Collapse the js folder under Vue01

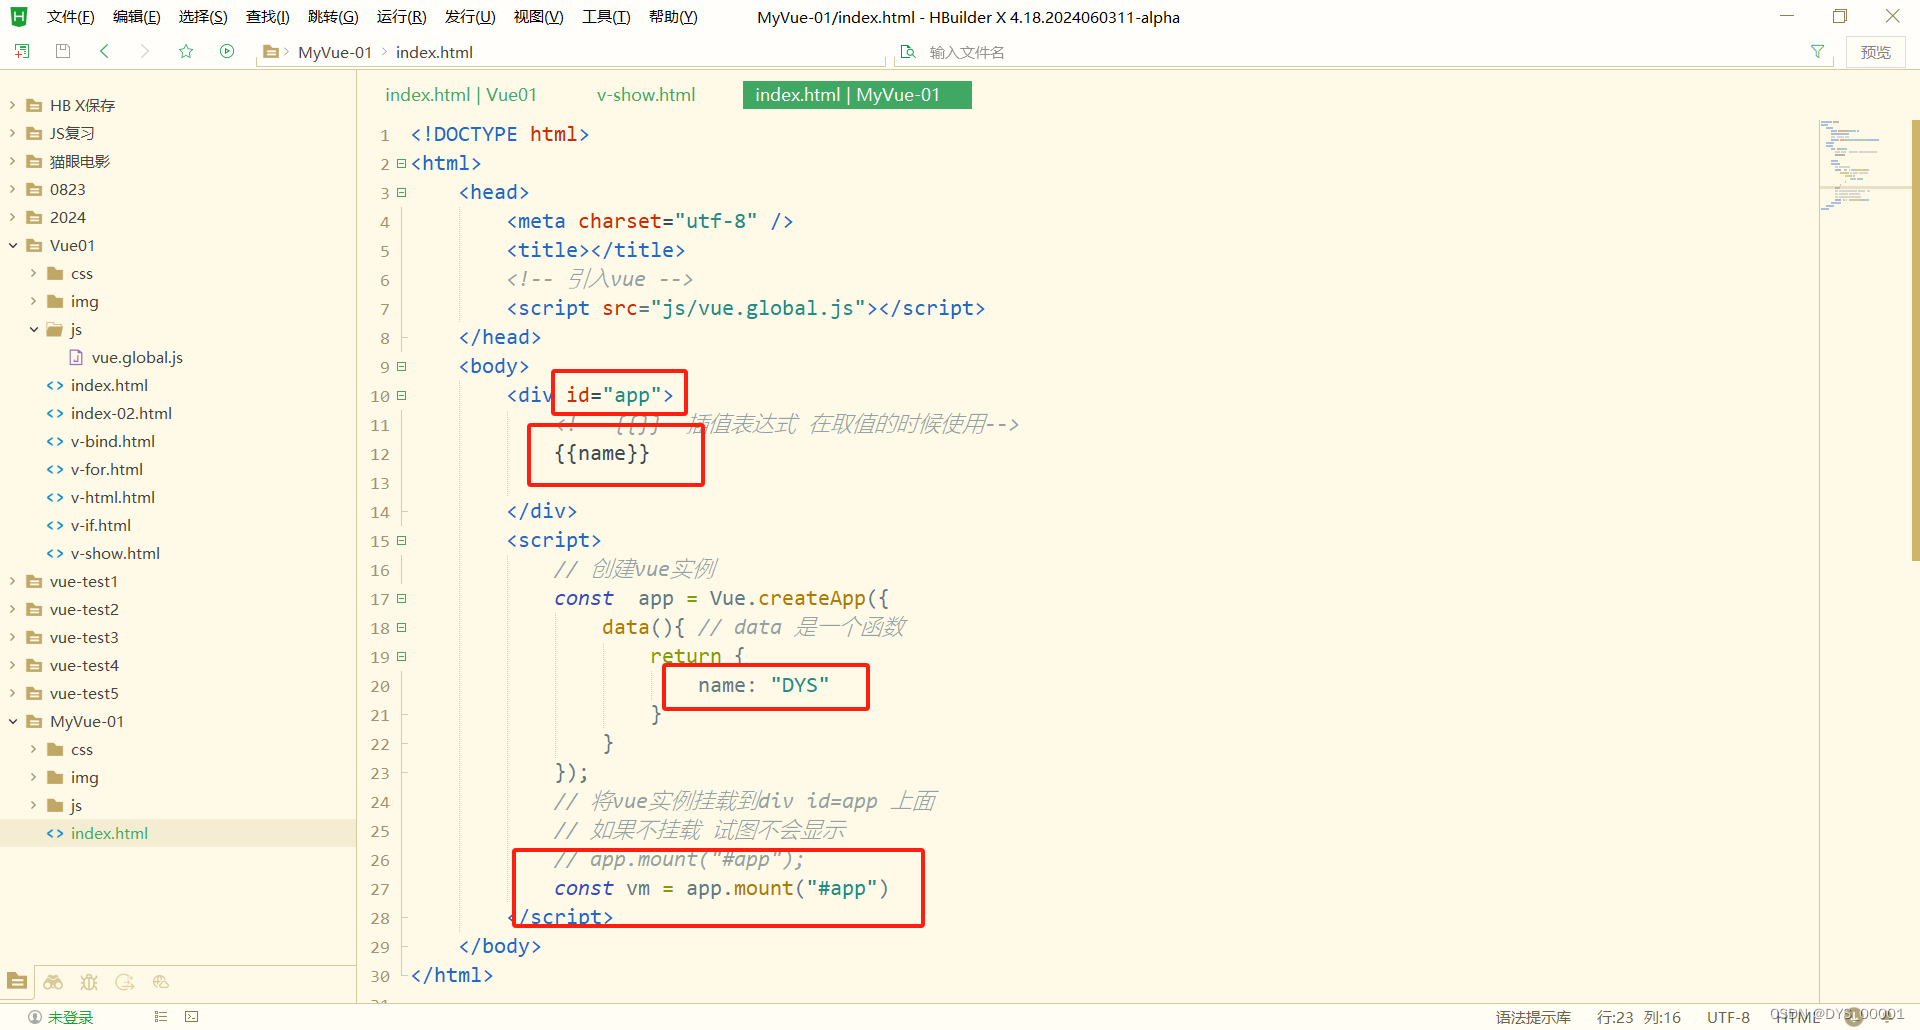[34, 329]
